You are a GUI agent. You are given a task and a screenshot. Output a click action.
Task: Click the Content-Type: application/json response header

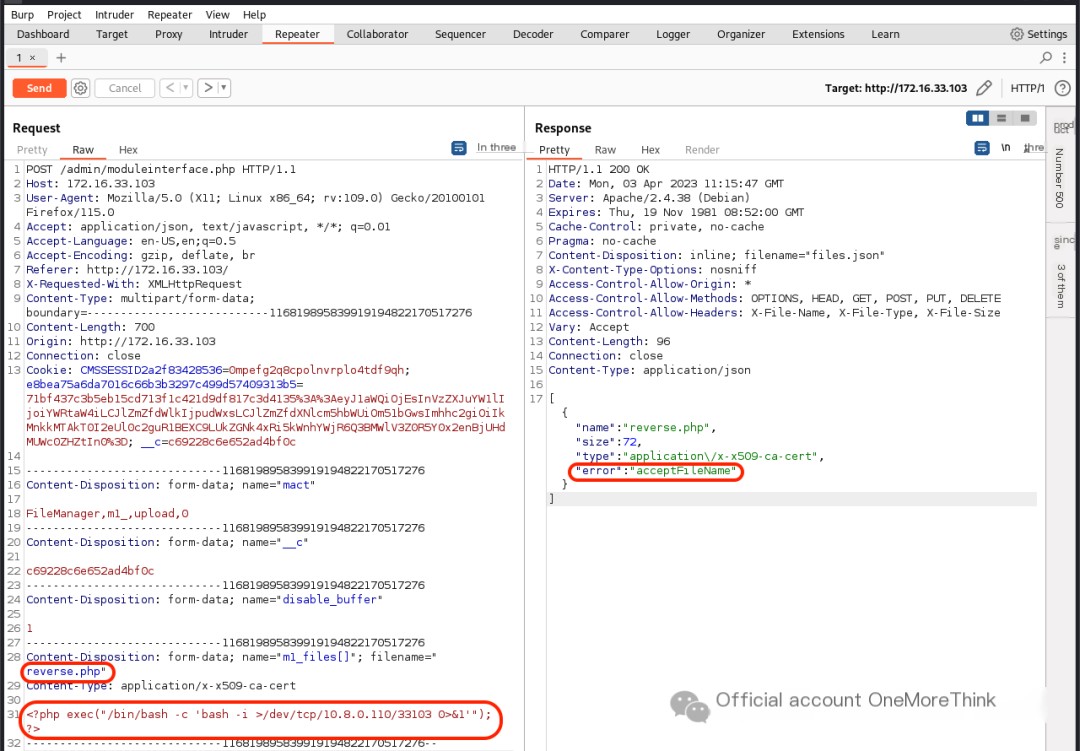point(649,370)
